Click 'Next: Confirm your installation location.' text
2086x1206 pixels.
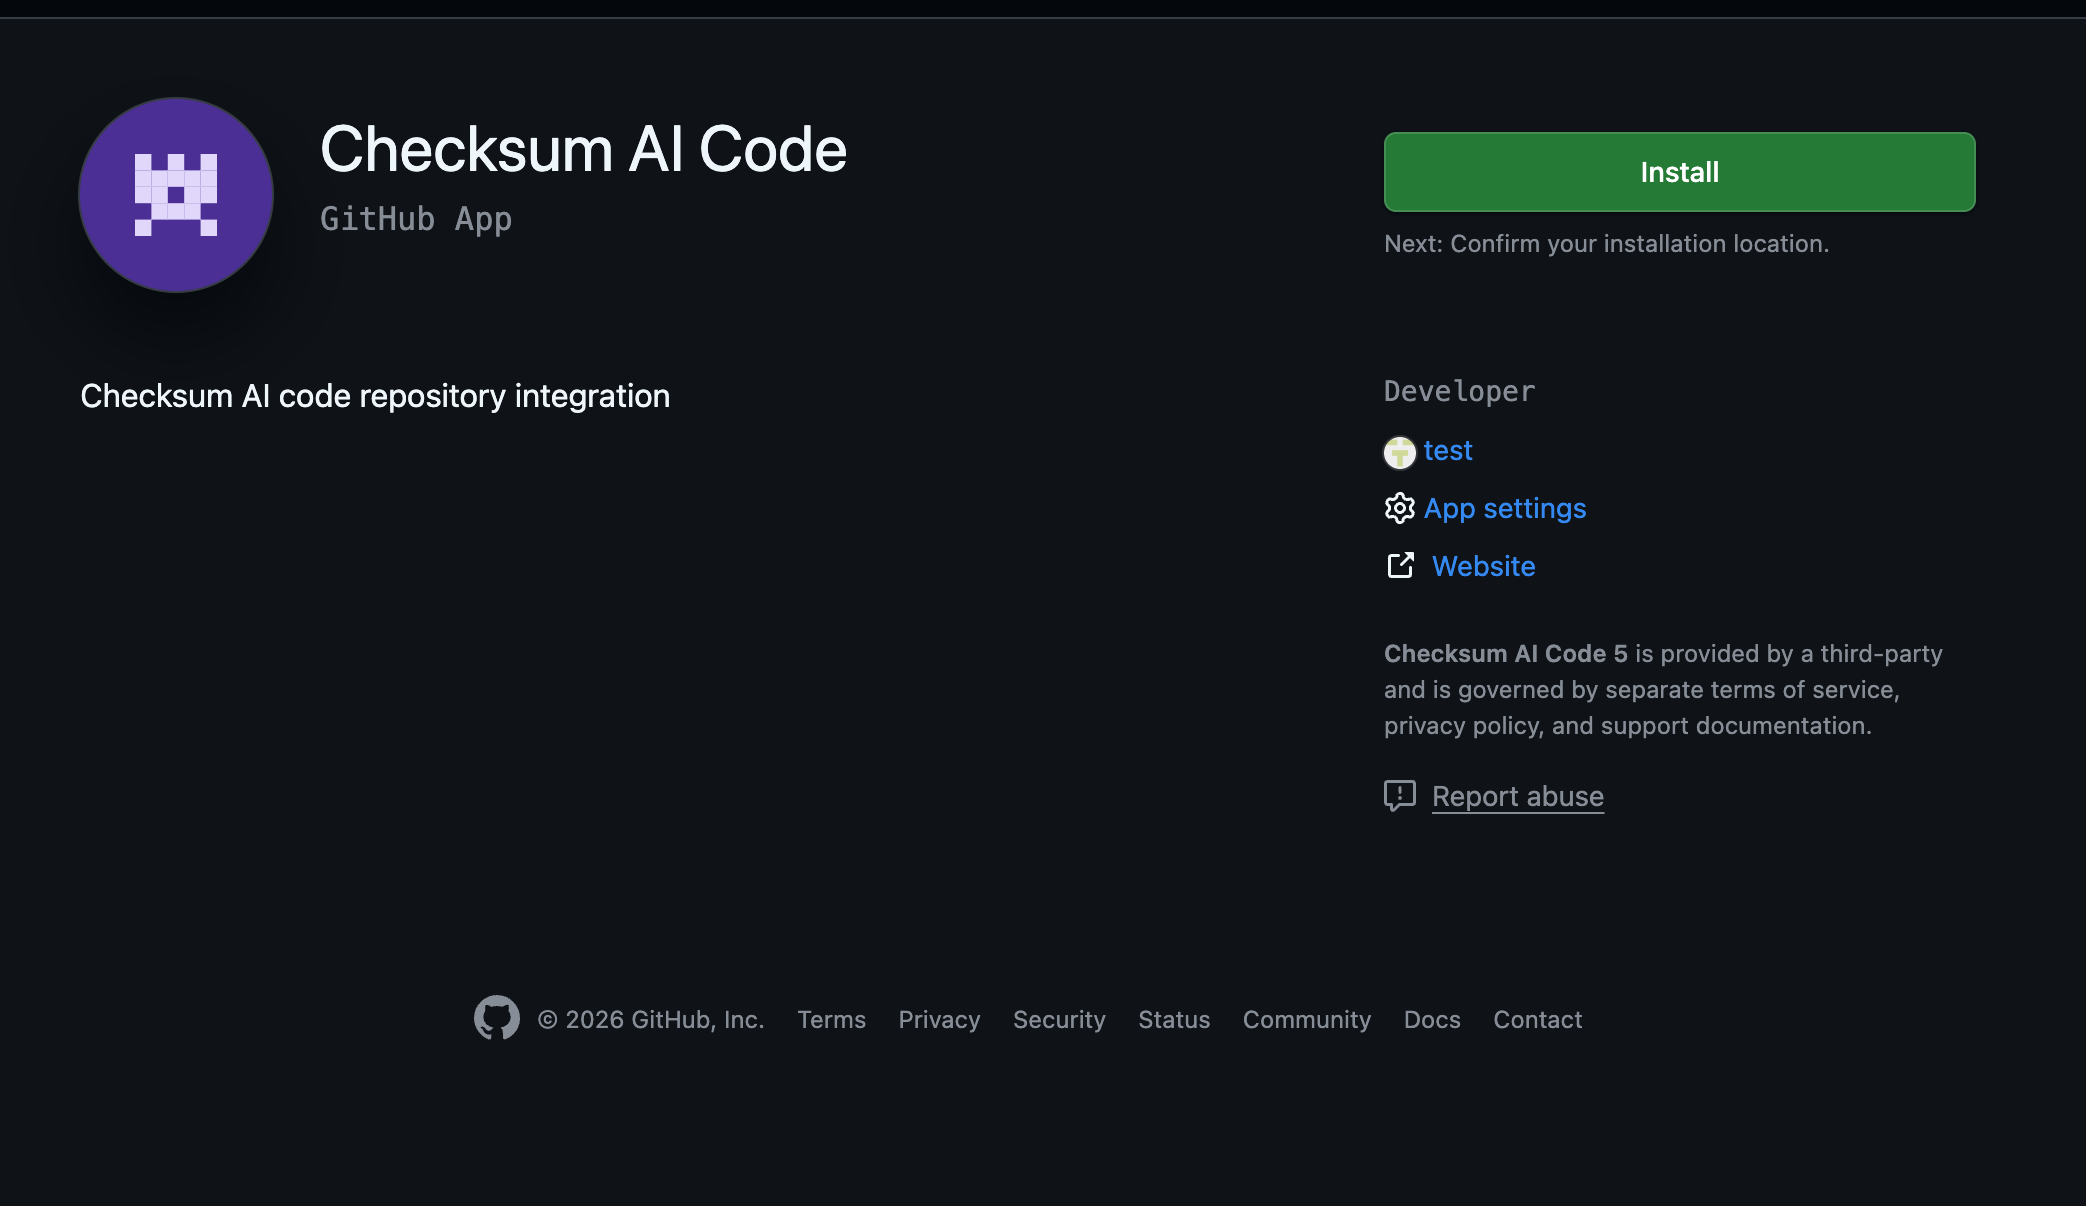click(x=1606, y=244)
